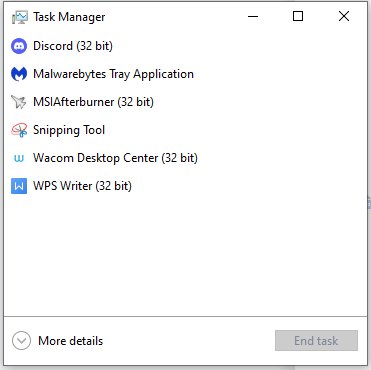The image size is (371, 370).
Task: Click the More details text label
Action: point(71,341)
